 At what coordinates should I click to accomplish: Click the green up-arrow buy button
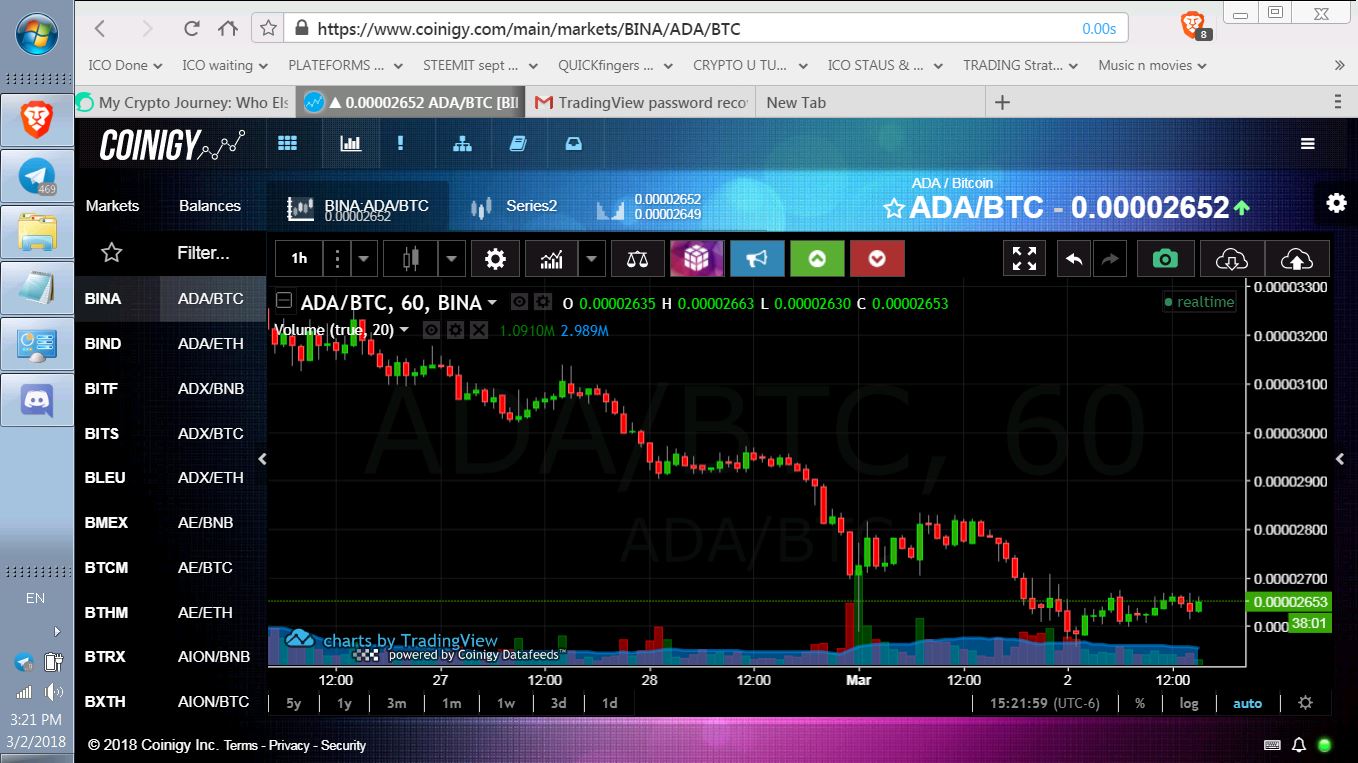pyautogui.click(x=817, y=259)
